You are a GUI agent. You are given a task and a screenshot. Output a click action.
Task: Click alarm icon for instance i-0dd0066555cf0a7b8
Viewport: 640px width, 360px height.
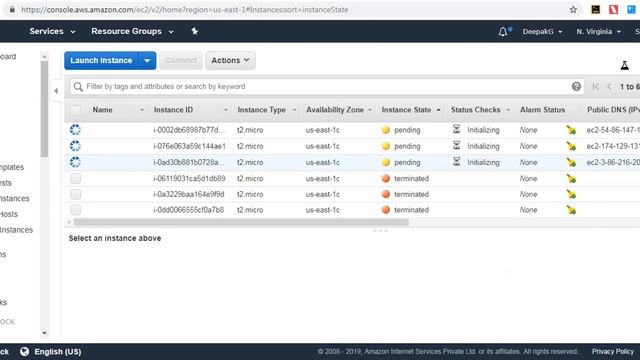tap(571, 210)
